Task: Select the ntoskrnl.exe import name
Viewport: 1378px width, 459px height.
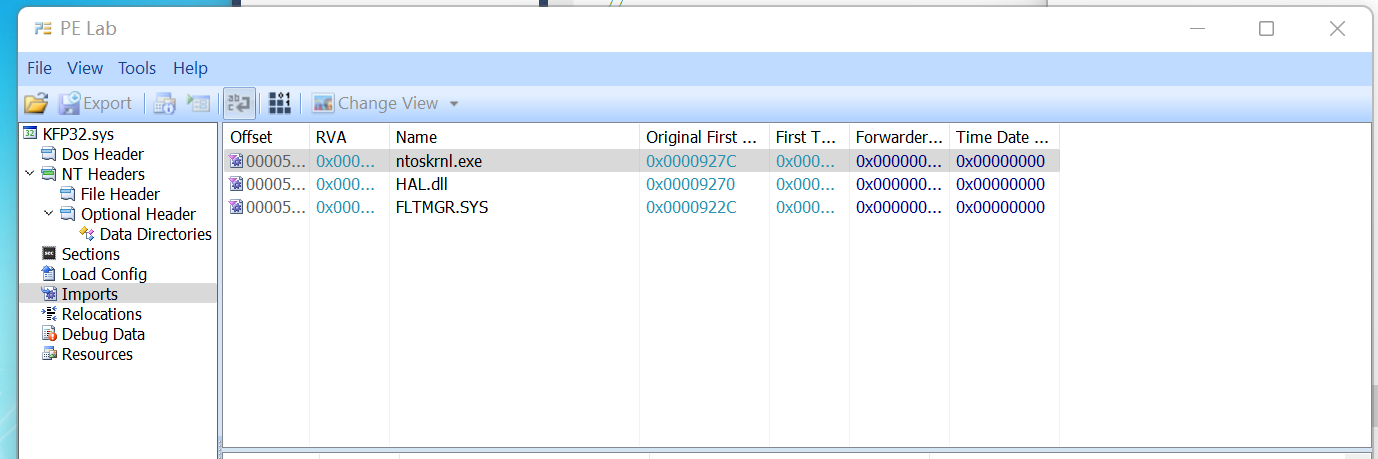Action: pos(439,161)
